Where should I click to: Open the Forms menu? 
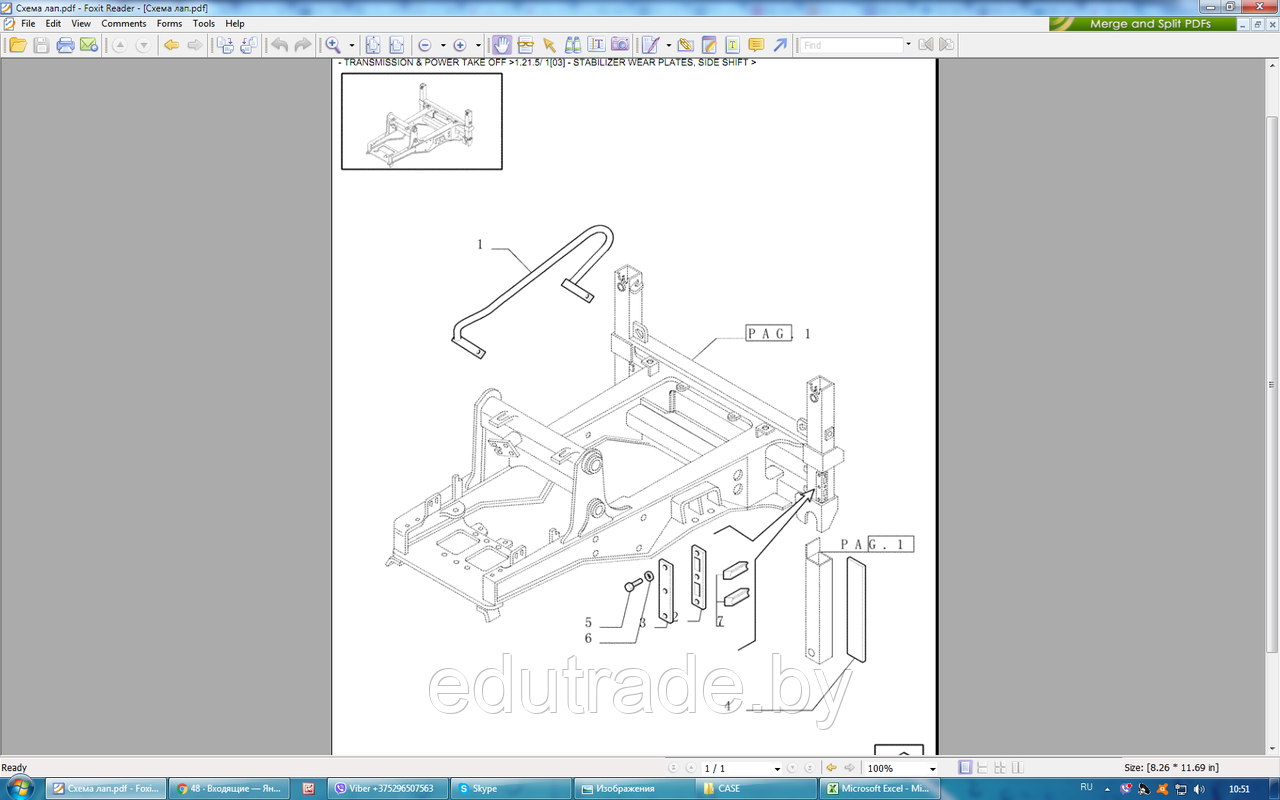[x=170, y=23]
